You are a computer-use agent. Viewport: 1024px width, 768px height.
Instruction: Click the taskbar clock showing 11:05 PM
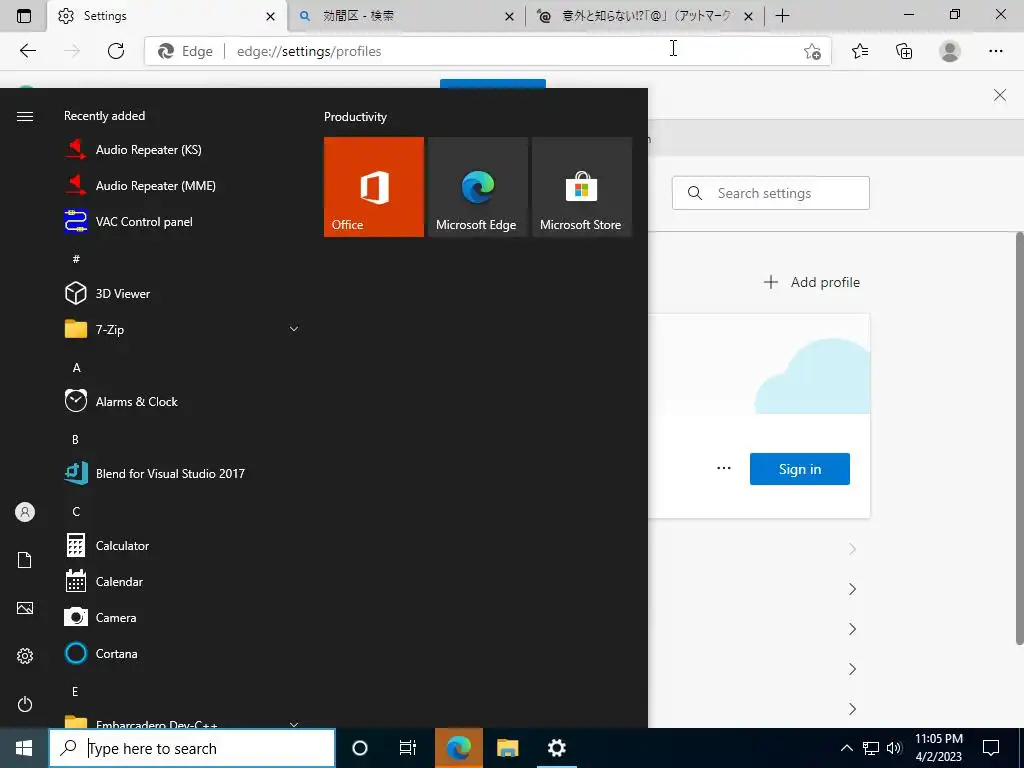pyautogui.click(x=938, y=748)
